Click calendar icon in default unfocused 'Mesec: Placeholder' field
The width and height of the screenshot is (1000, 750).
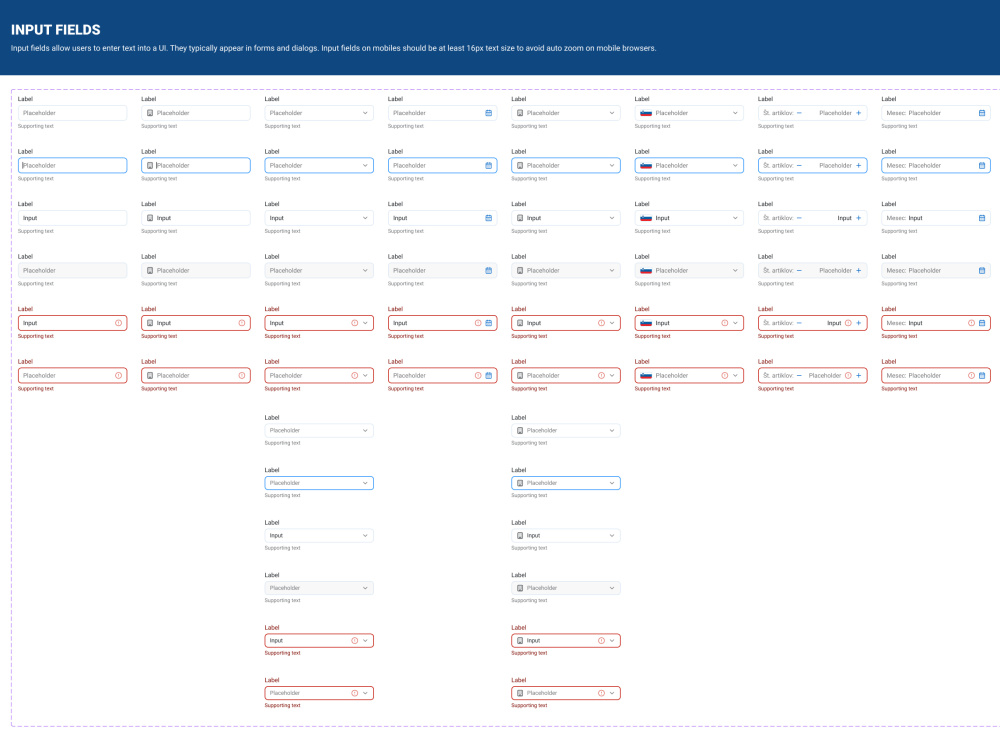click(x=982, y=113)
